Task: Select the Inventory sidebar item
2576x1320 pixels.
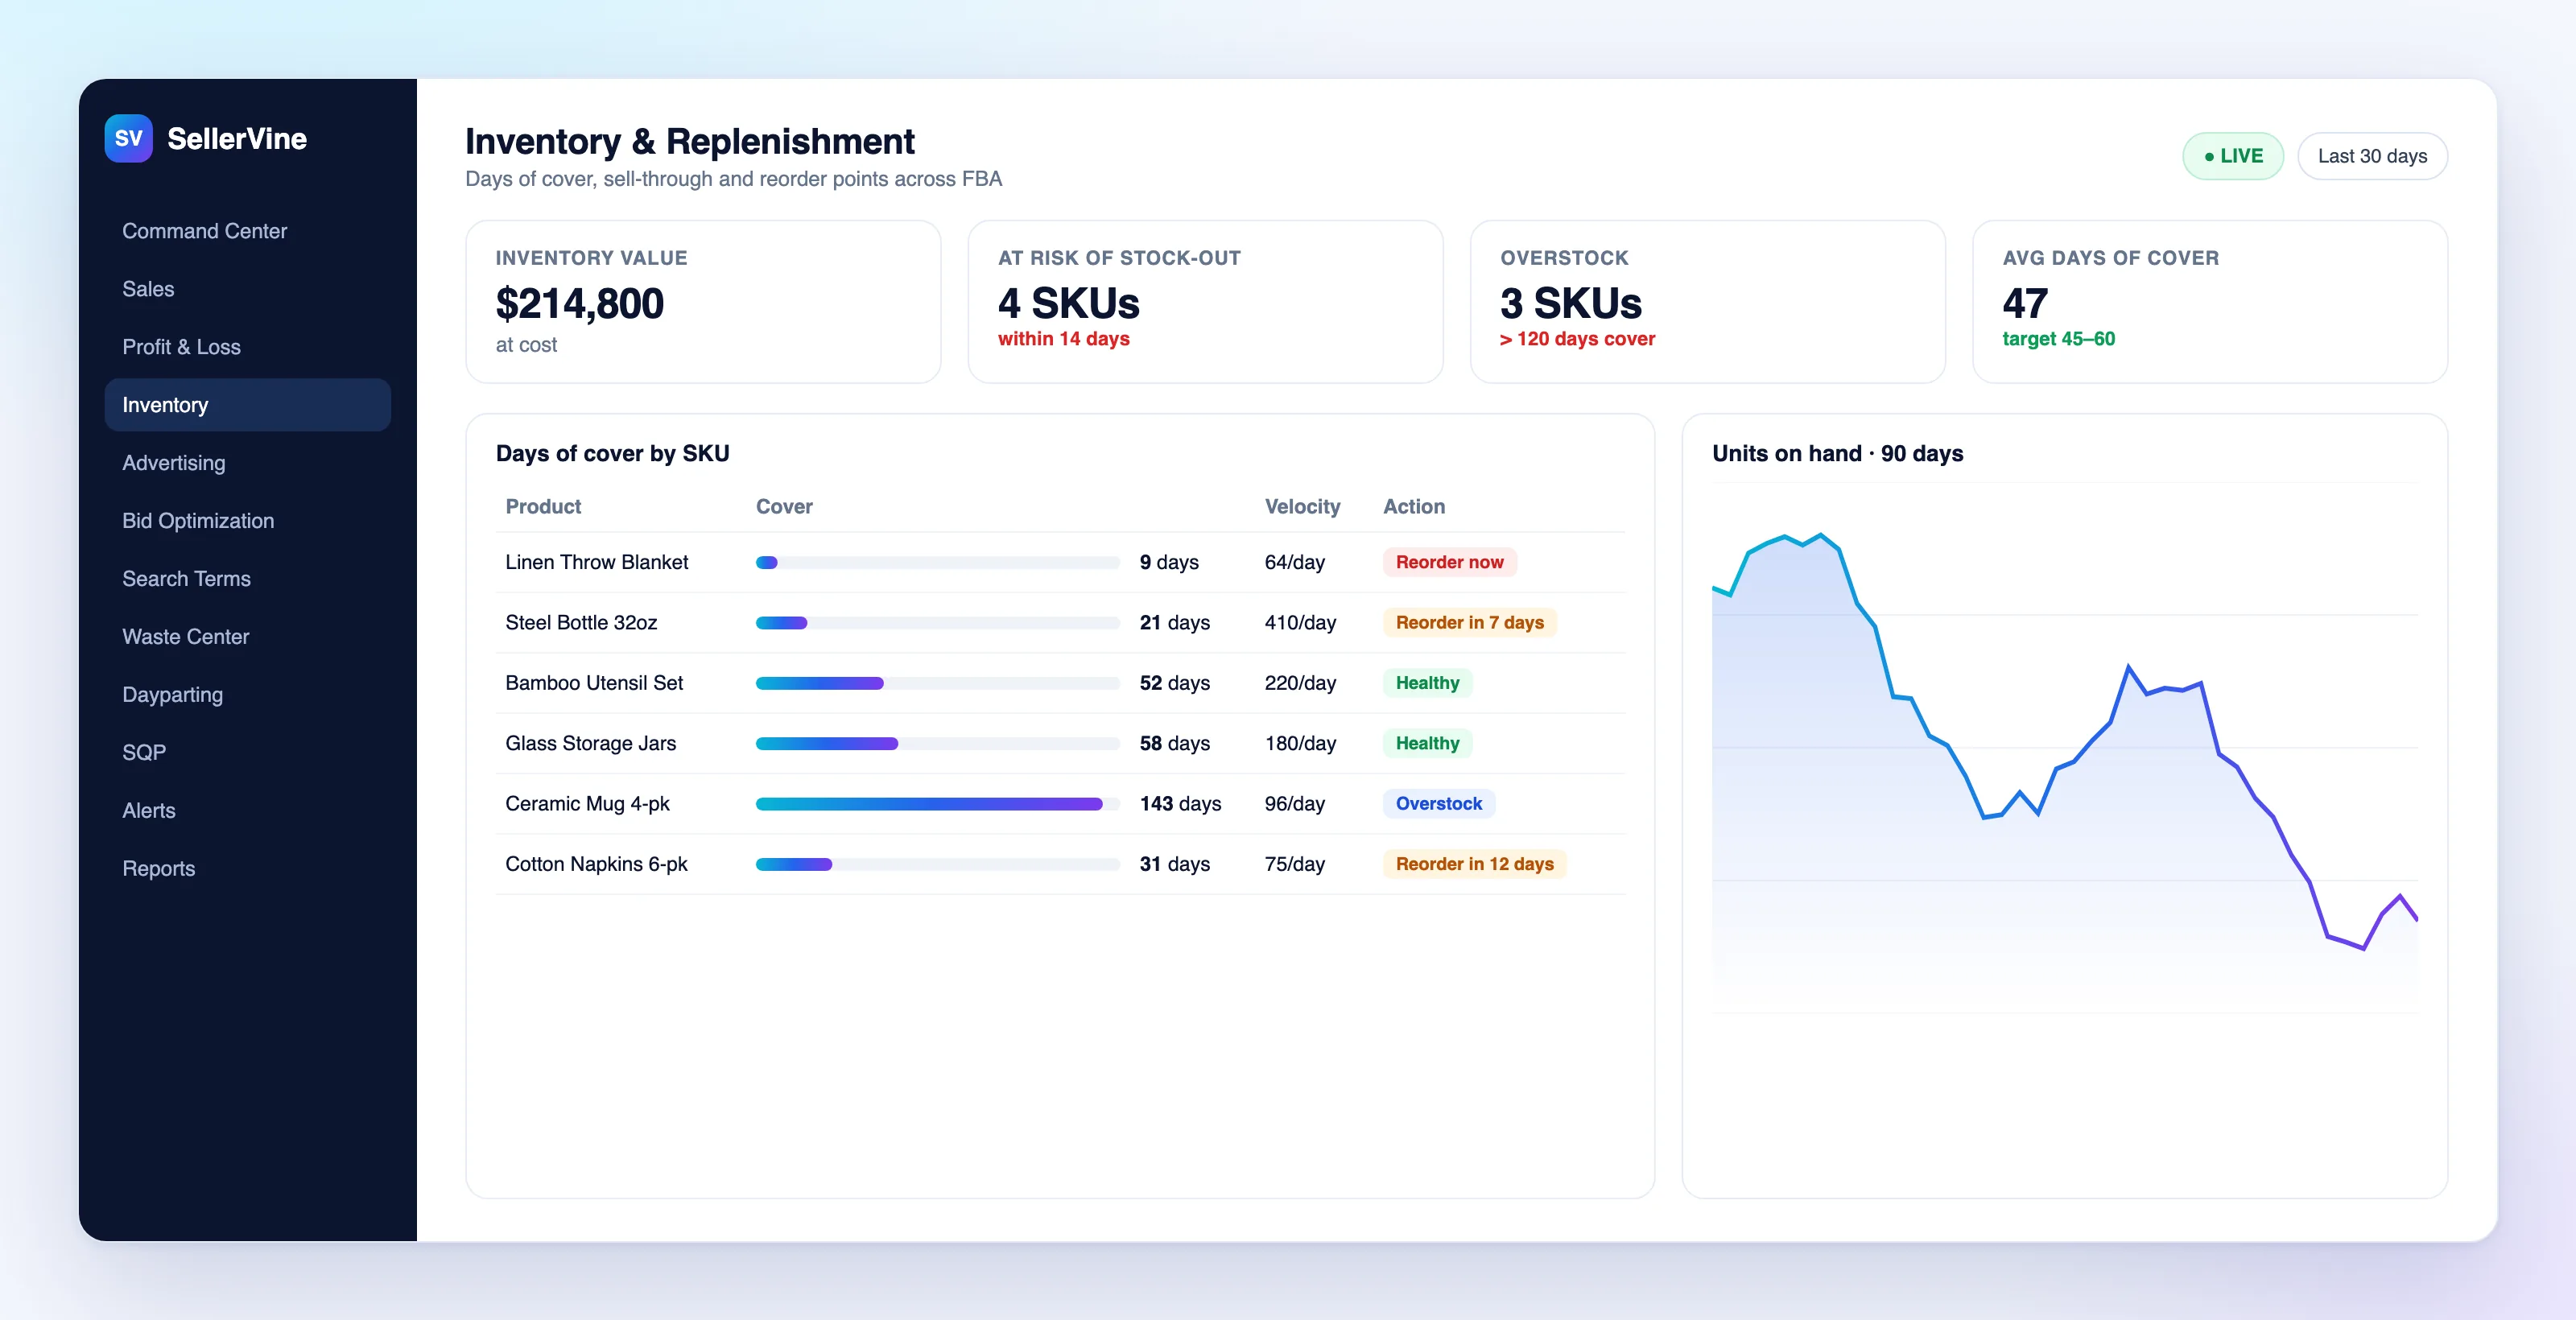Action: (x=247, y=405)
